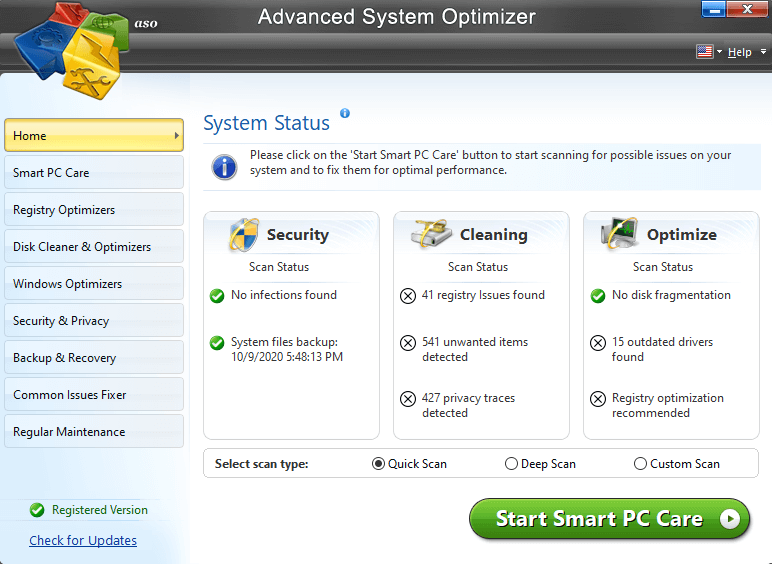Click the Security shield icon
The height and width of the screenshot is (564, 772).
244,235
